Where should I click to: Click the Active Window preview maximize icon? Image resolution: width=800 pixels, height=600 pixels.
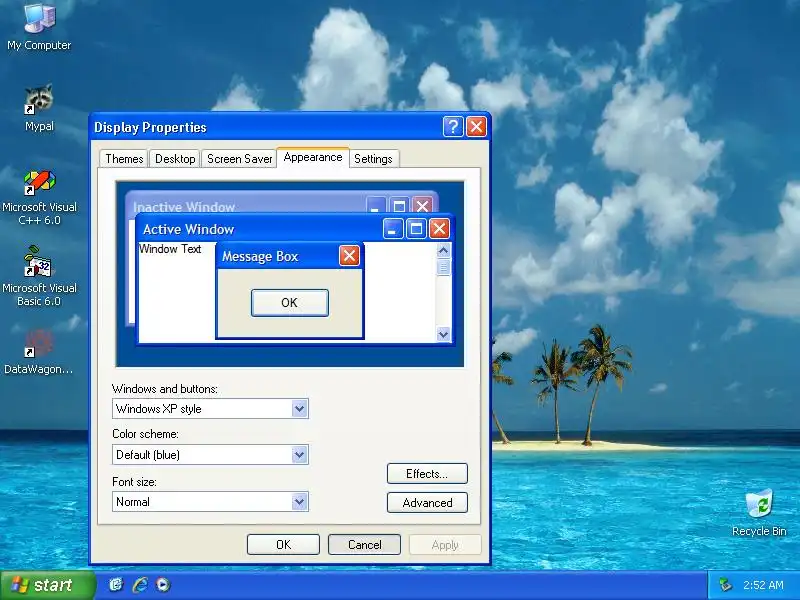[416, 229]
